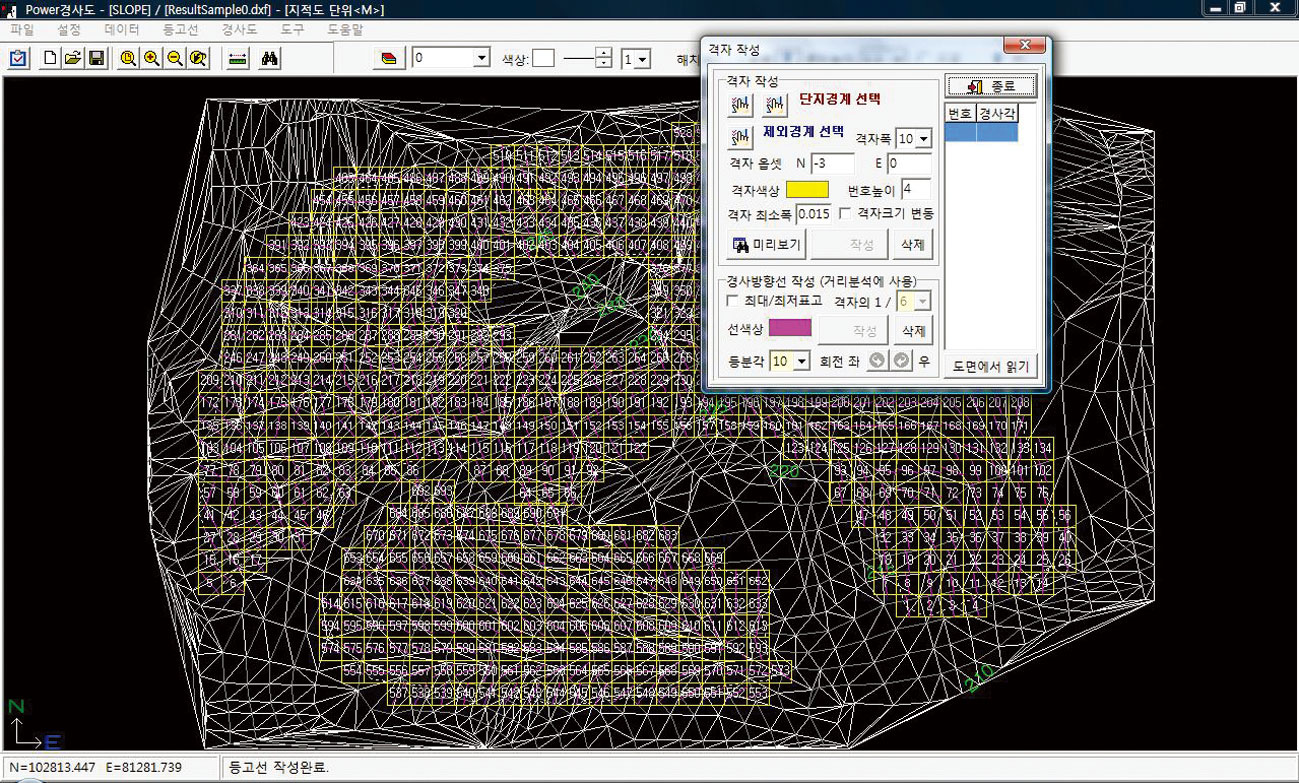Click the 종료 exit button
The width and height of the screenshot is (1299, 783).
point(991,86)
